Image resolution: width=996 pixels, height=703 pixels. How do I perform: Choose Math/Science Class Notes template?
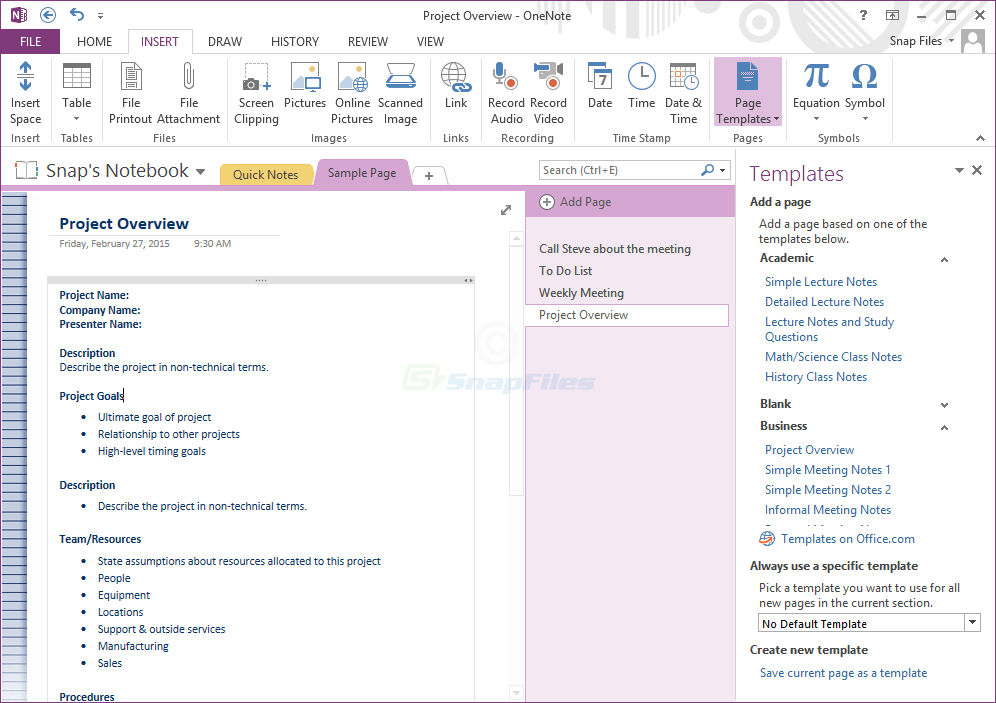pos(833,357)
